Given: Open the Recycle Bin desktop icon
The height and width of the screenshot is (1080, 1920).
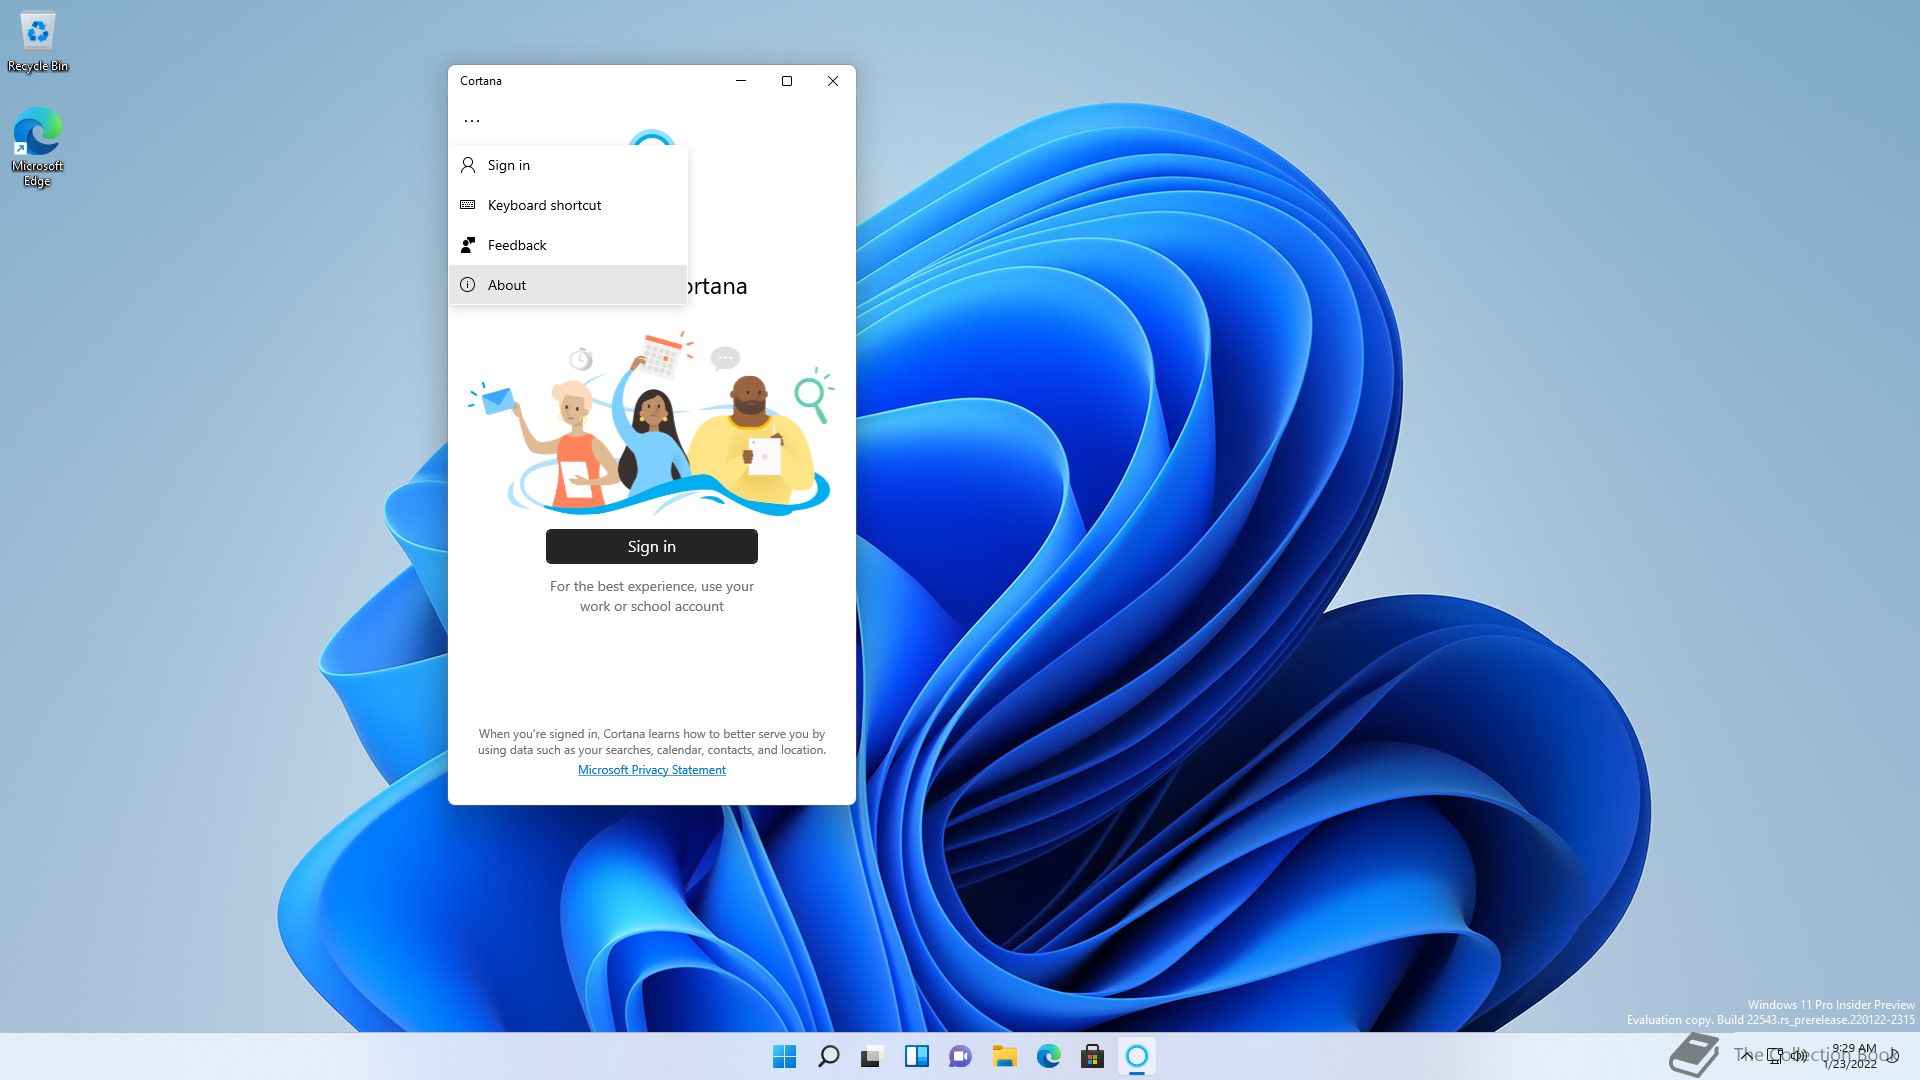Looking at the screenshot, I should (x=38, y=41).
